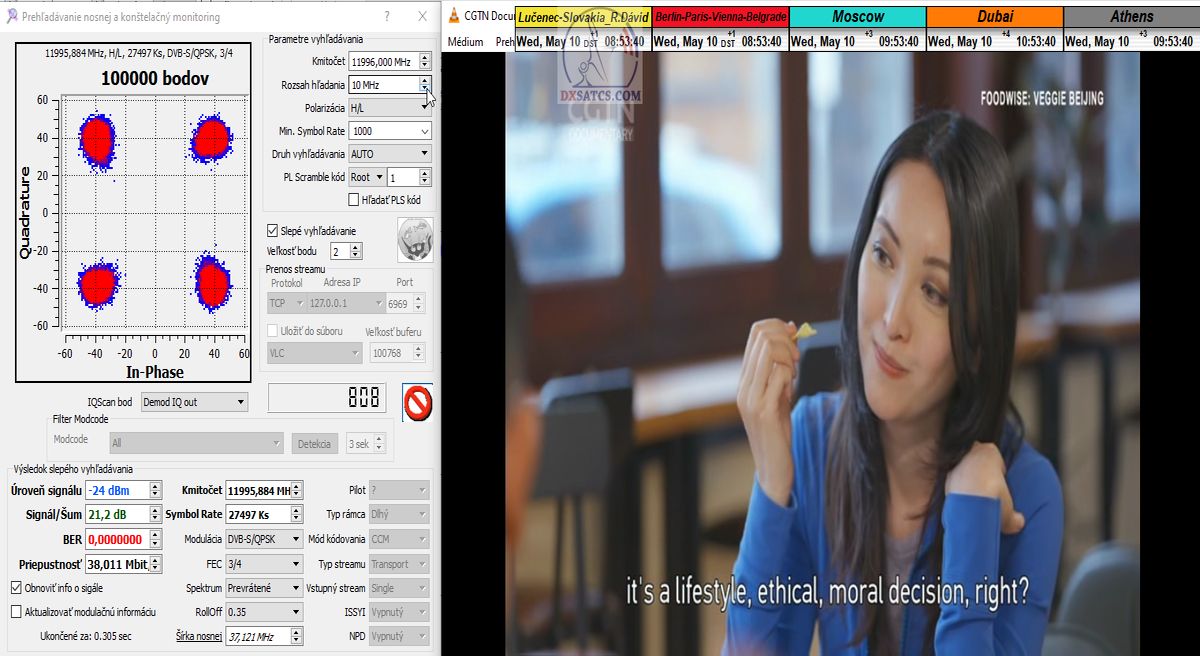Uncheck Obnoviť info o signále checkbox

pos(16,587)
